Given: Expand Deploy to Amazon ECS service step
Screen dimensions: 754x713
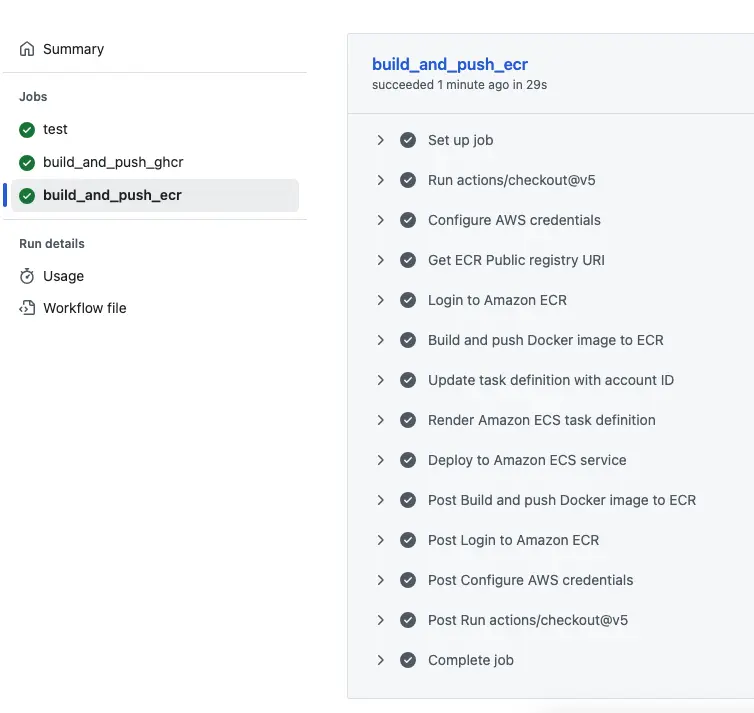Looking at the screenshot, I should click(380, 460).
